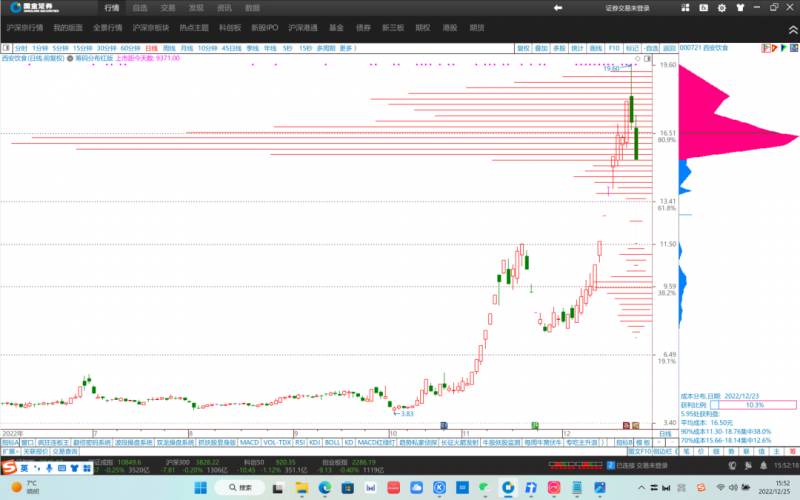The image size is (800, 500).
Task: Open 新股IPO menu item
Action: [x=264, y=28]
